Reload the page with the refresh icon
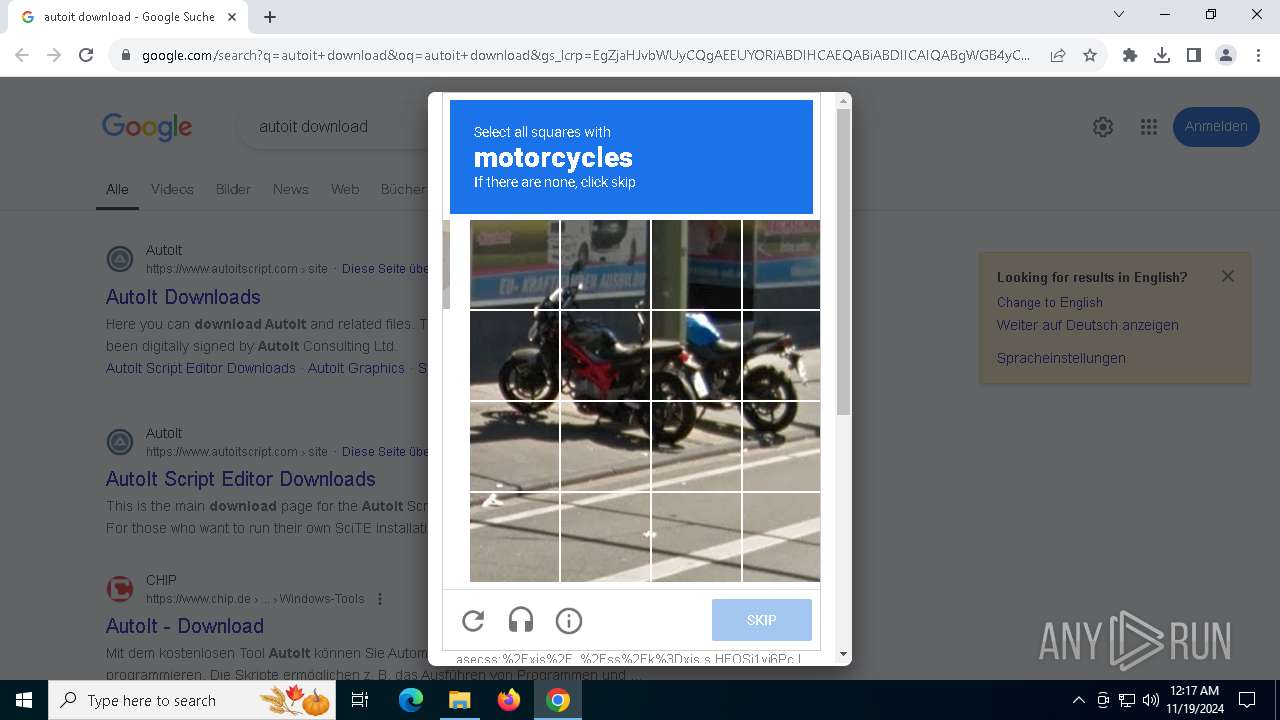Image resolution: width=1280 pixels, height=720 pixels. pos(86,55)
